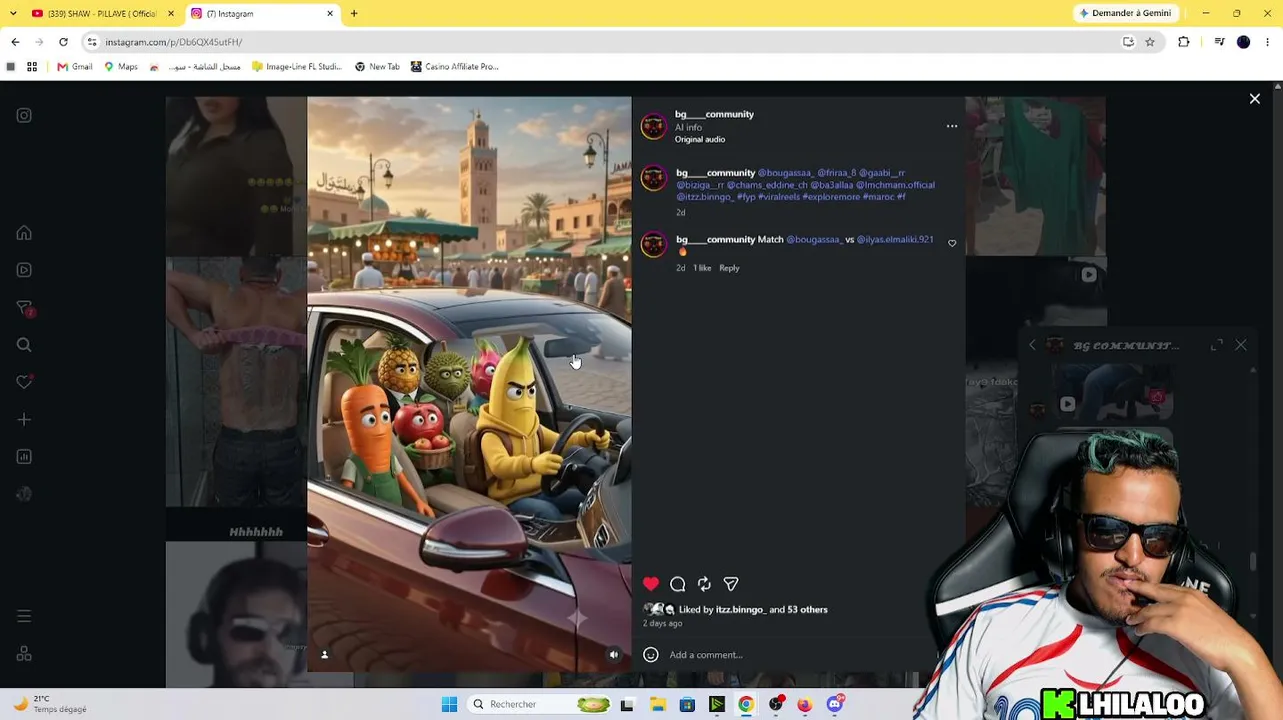Open the Windows Start menu

coord(449,704)
